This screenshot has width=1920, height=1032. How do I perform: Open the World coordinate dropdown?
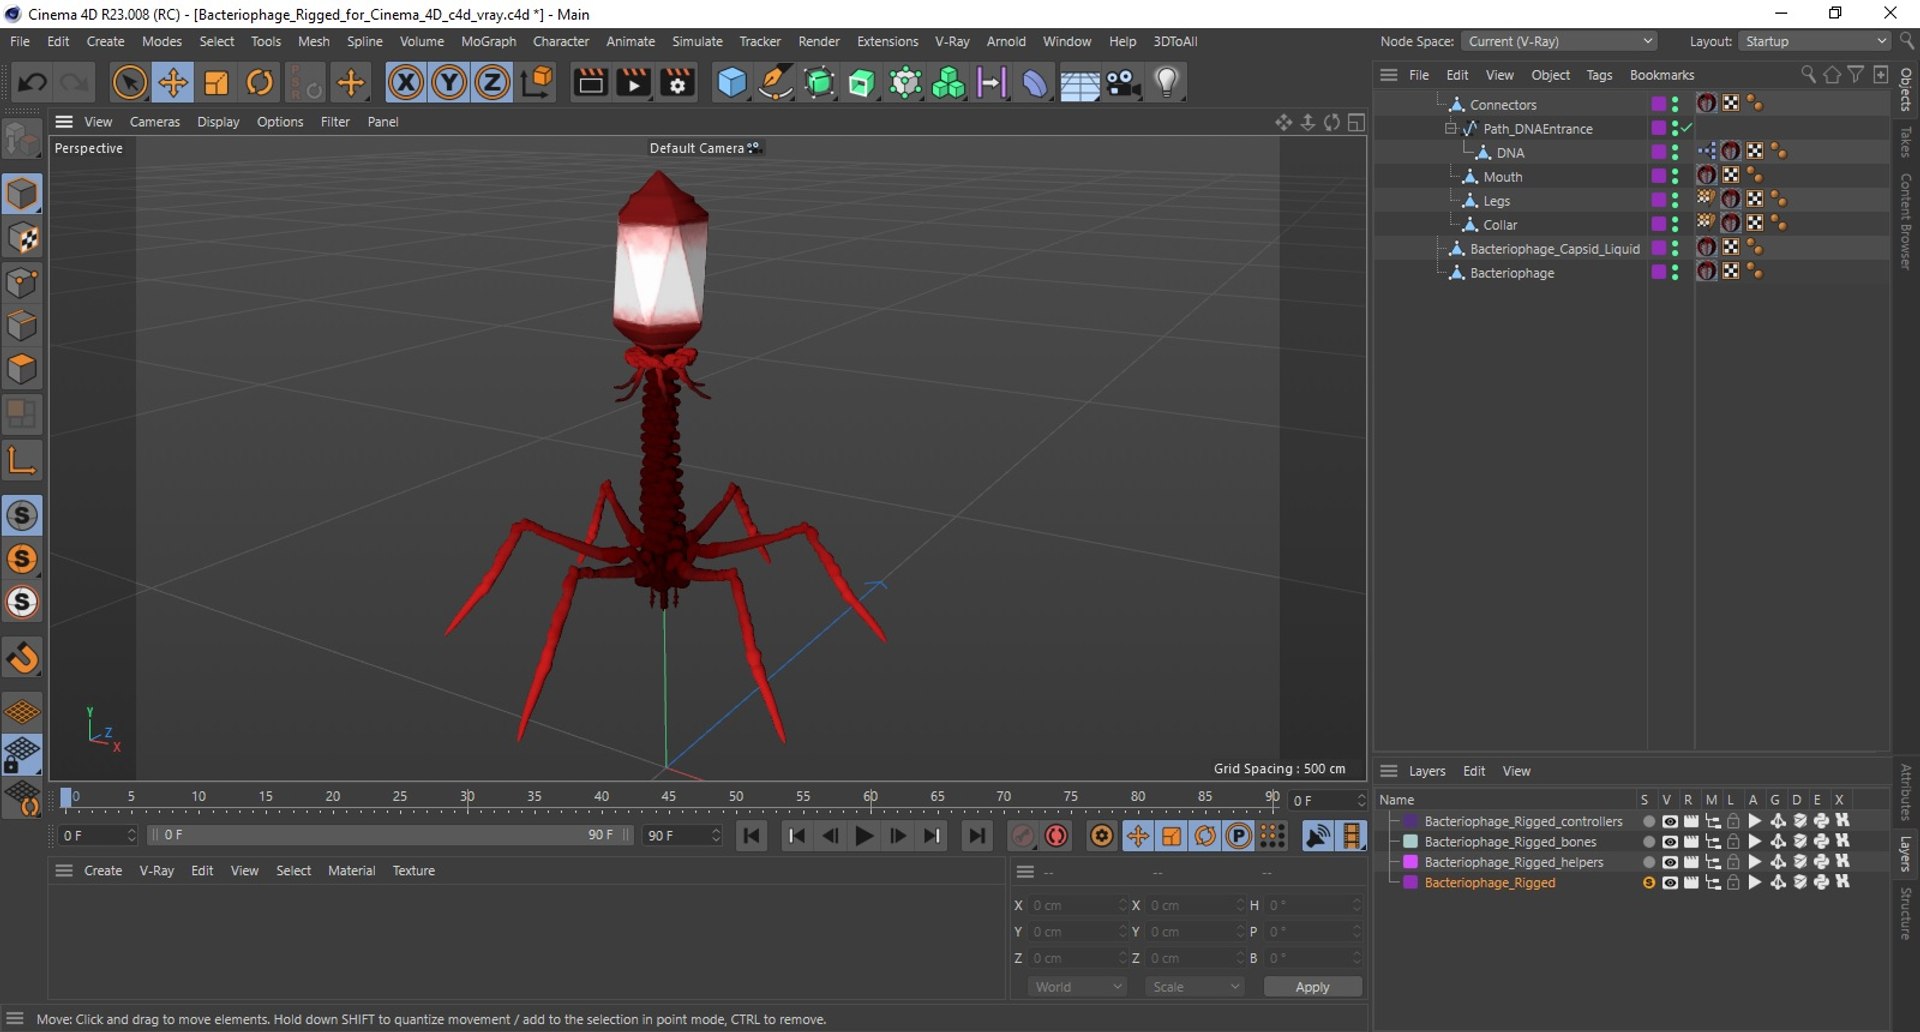1078,987
